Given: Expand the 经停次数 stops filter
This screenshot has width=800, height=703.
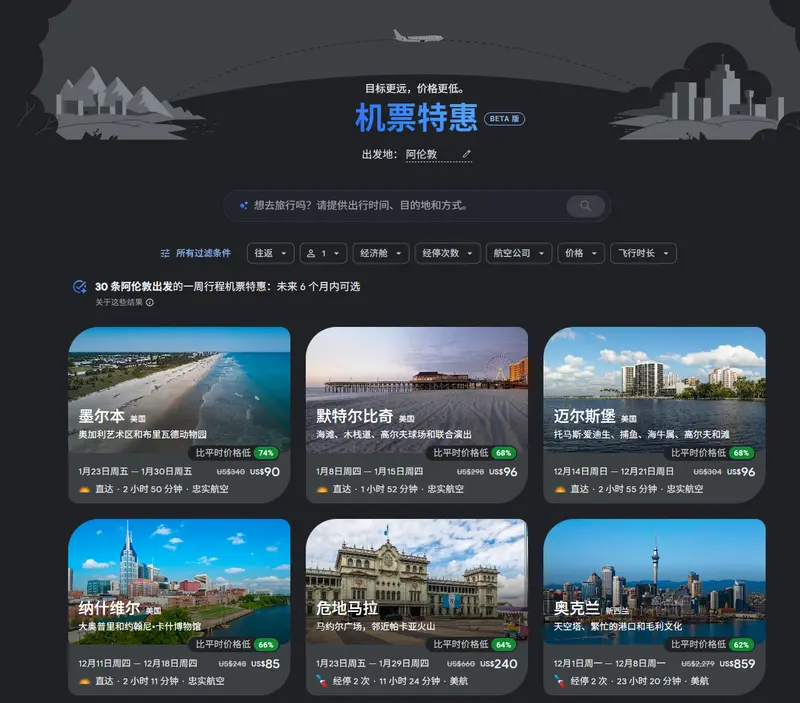Looking at the screenshot, I should click(x=447, y=254).
